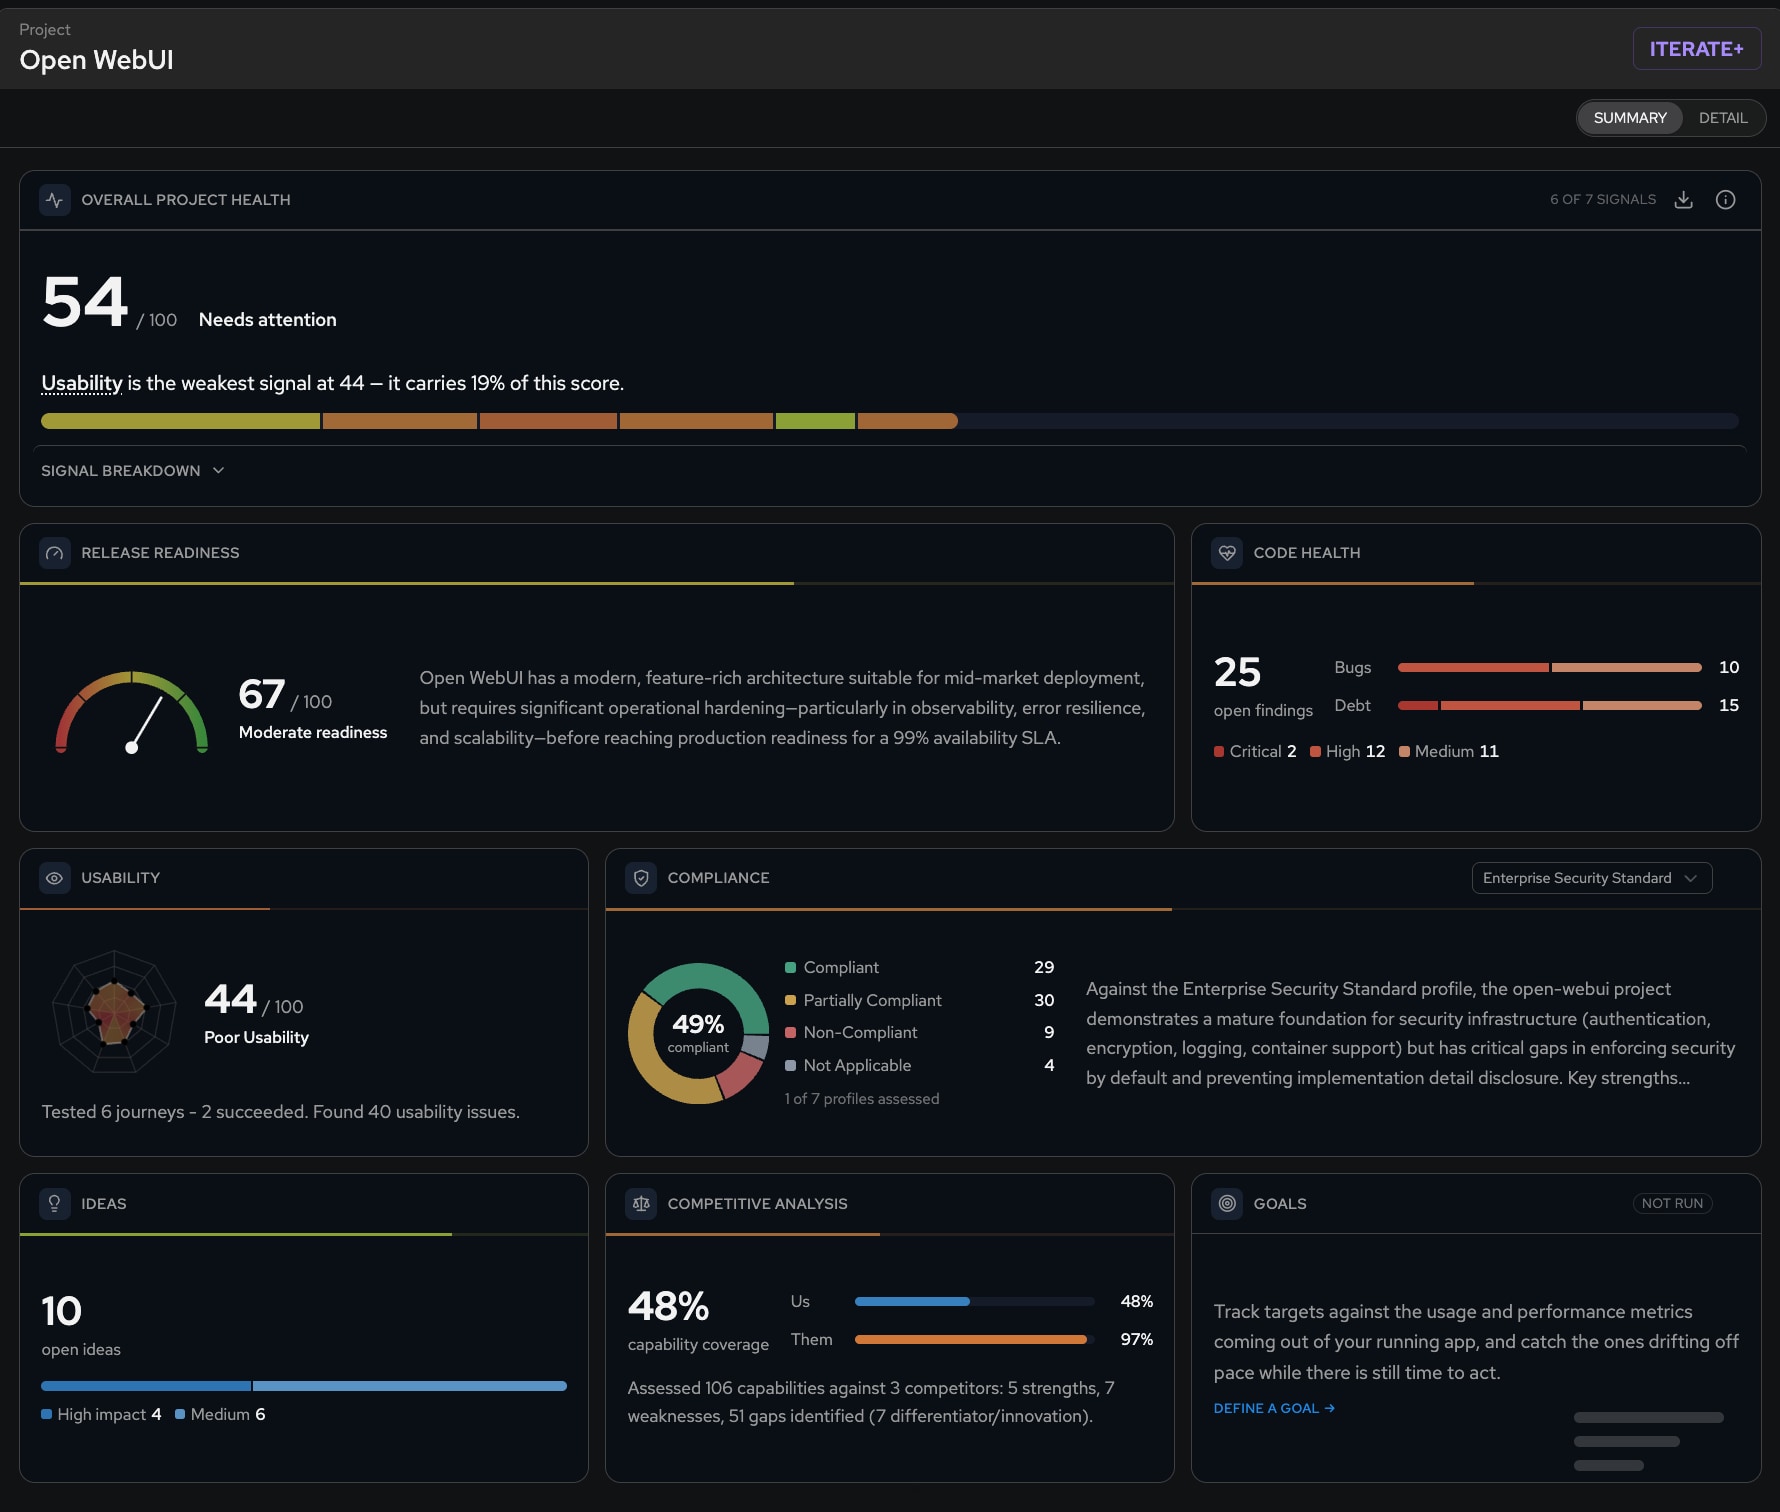Click the release readiness gauge dial
Viewport: 1780px width, 1512px height.
click(131, 712)
